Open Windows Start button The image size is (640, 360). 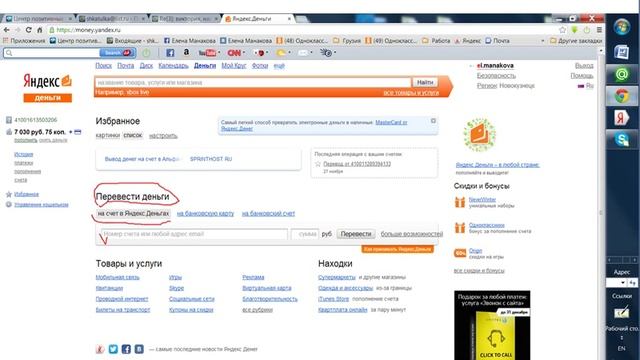coord(622,27)
